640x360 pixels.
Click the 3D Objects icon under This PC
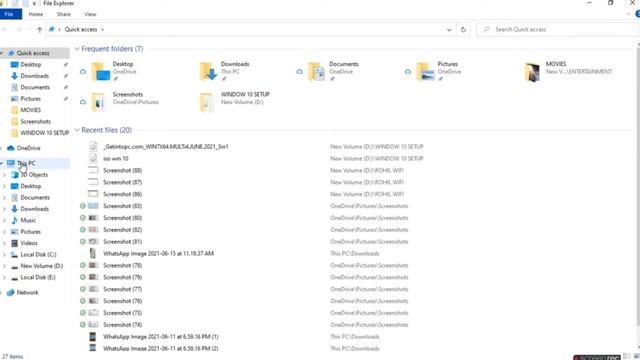[x=15, y=175]
